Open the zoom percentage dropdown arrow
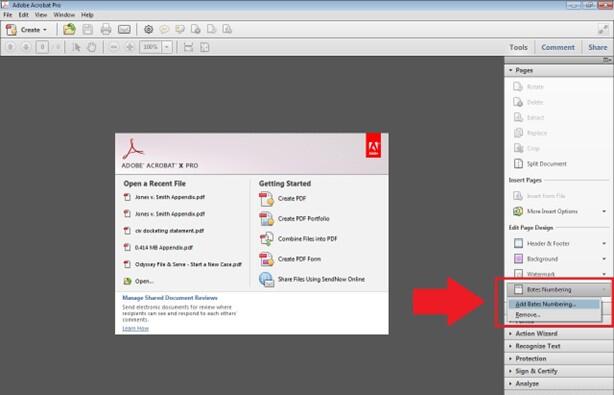The width and height of the screenshot is (614, 395). 167,47
